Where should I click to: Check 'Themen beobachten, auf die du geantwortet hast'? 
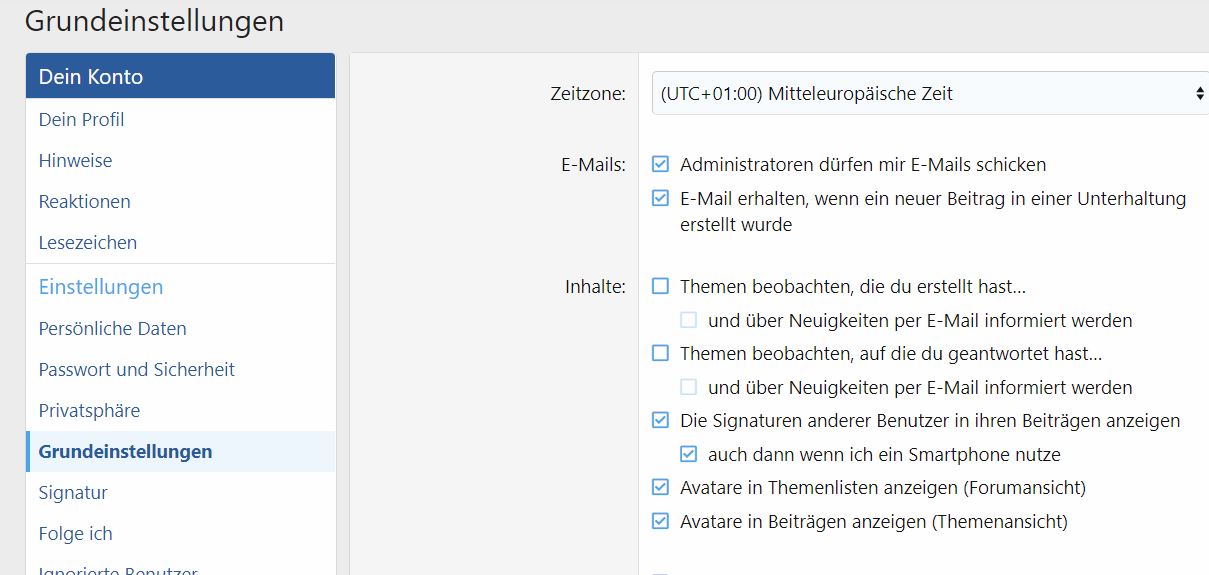[x=660, y=353]
